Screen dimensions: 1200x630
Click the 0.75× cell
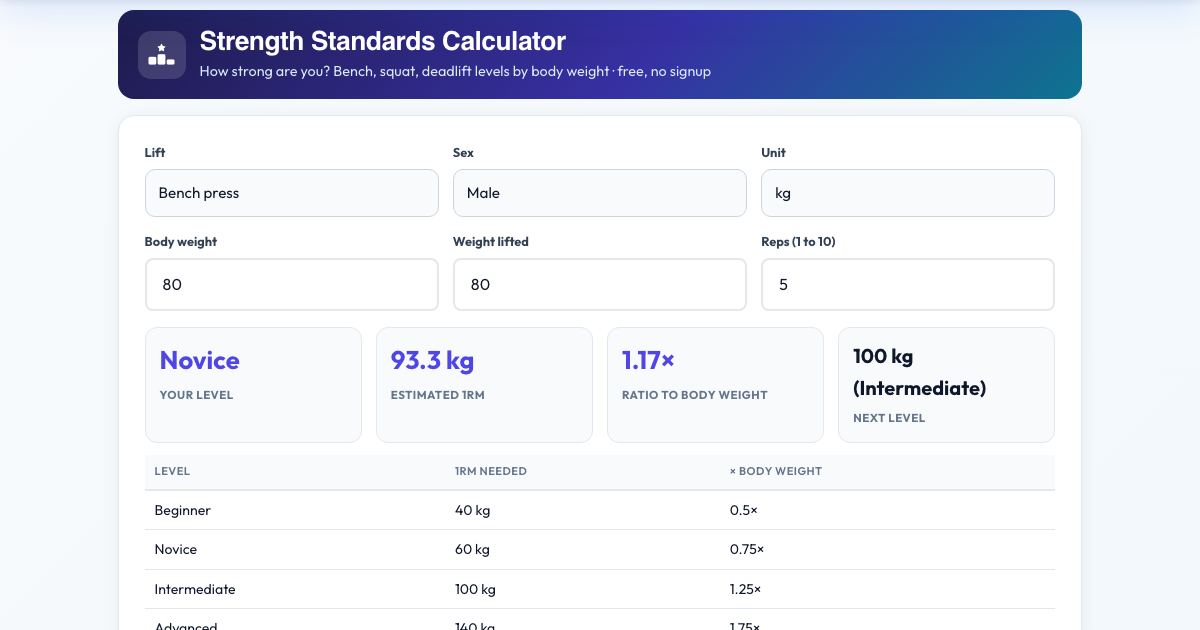(747, 549)
